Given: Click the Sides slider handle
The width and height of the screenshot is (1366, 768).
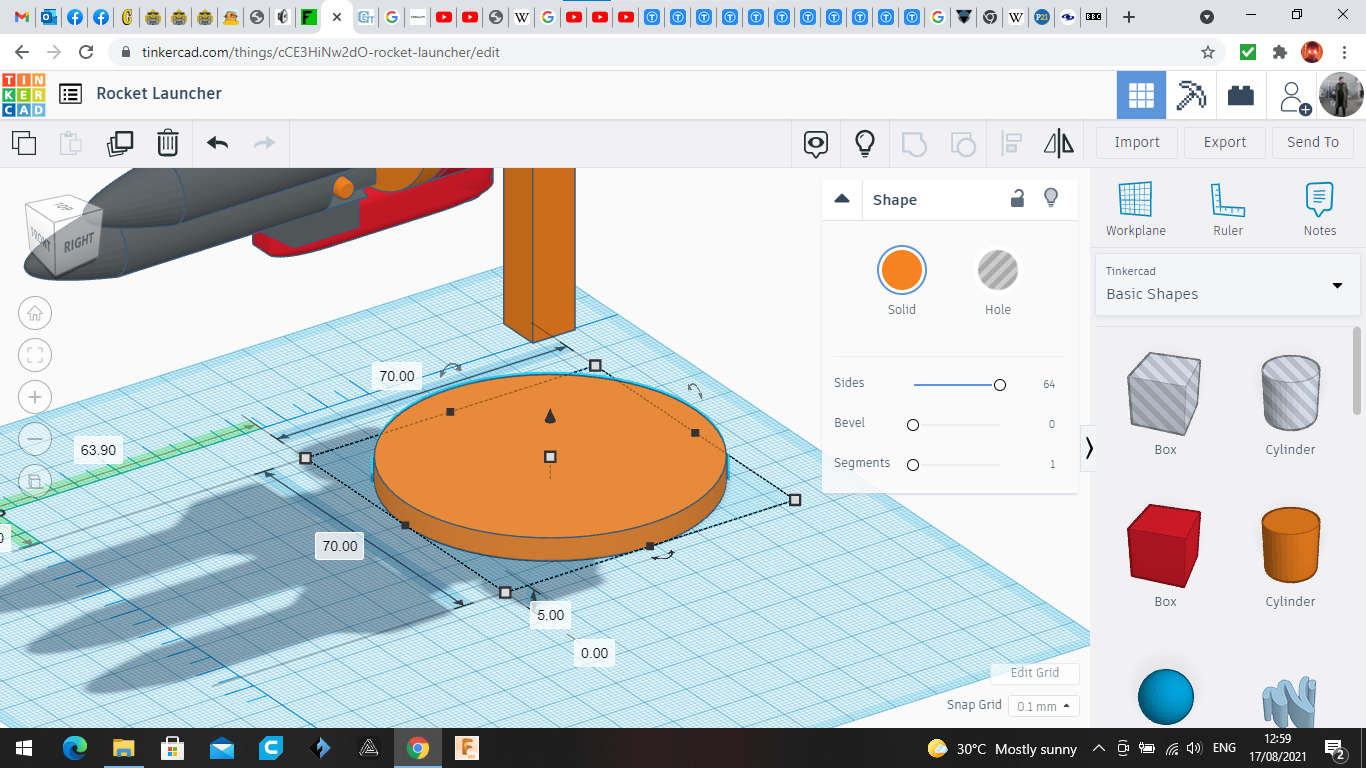Looking at the screenshot, I should tap(999, 385).
